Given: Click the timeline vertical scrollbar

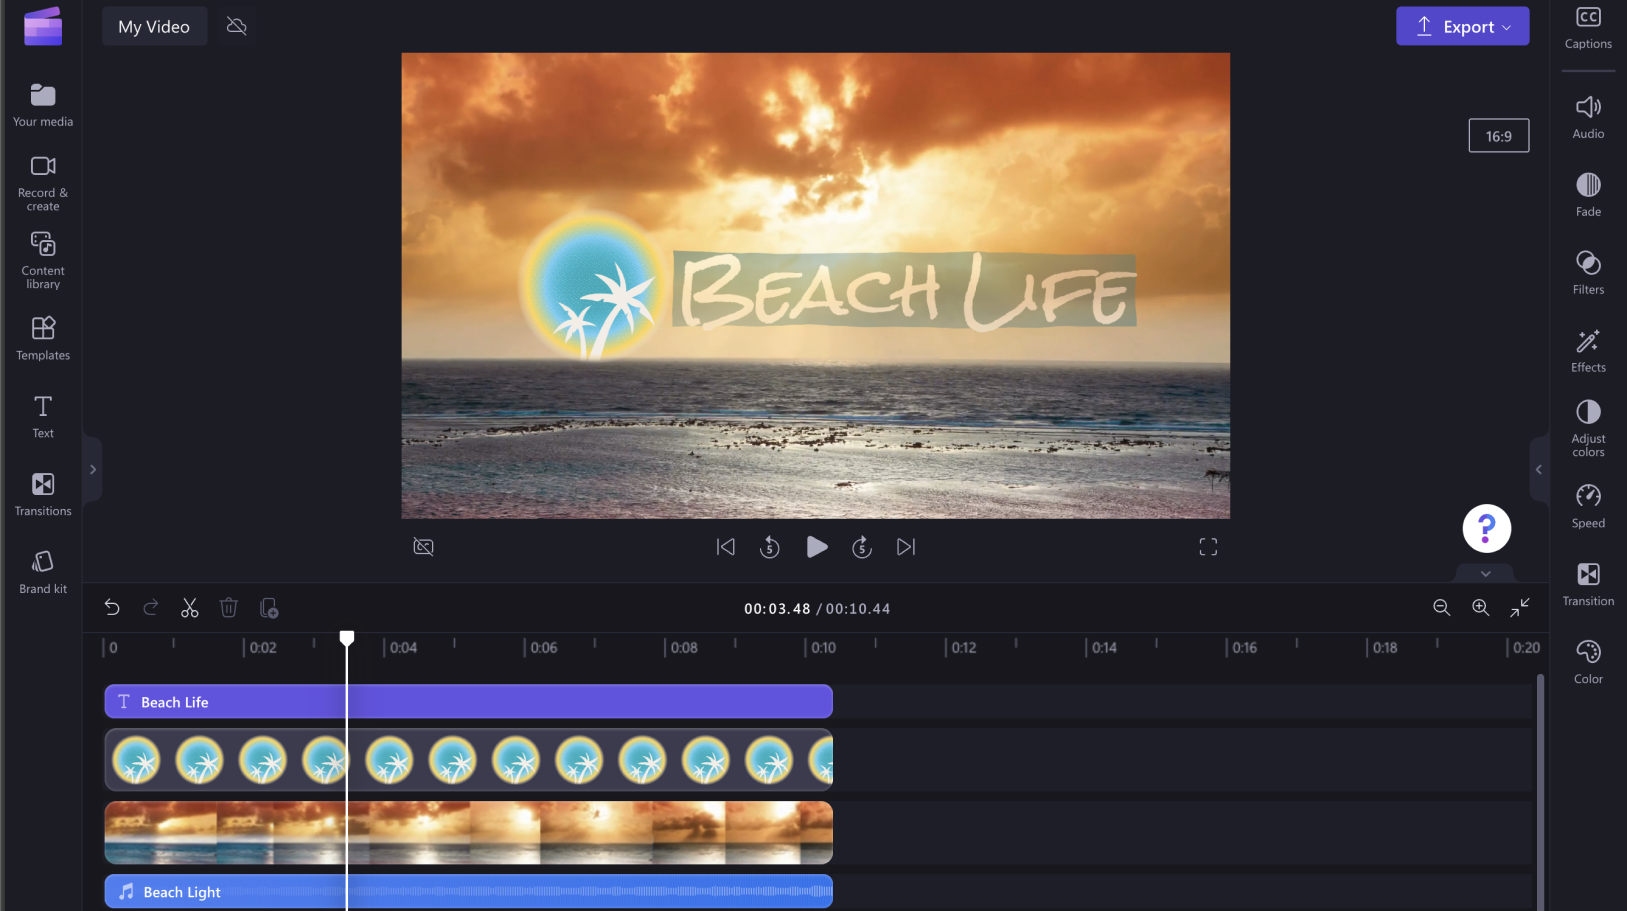Looking at the screenshot, I should point(1540,790).
